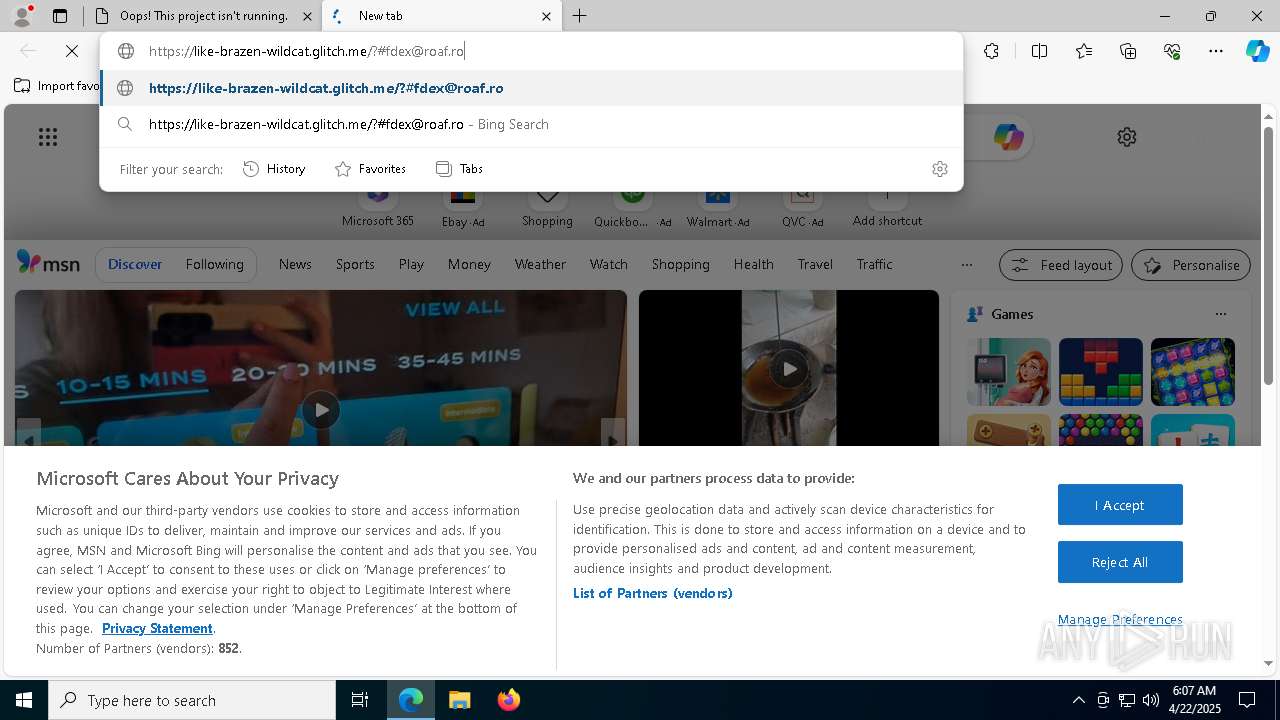
Task: Click the taskbar search box
Action: pos(192,700)
